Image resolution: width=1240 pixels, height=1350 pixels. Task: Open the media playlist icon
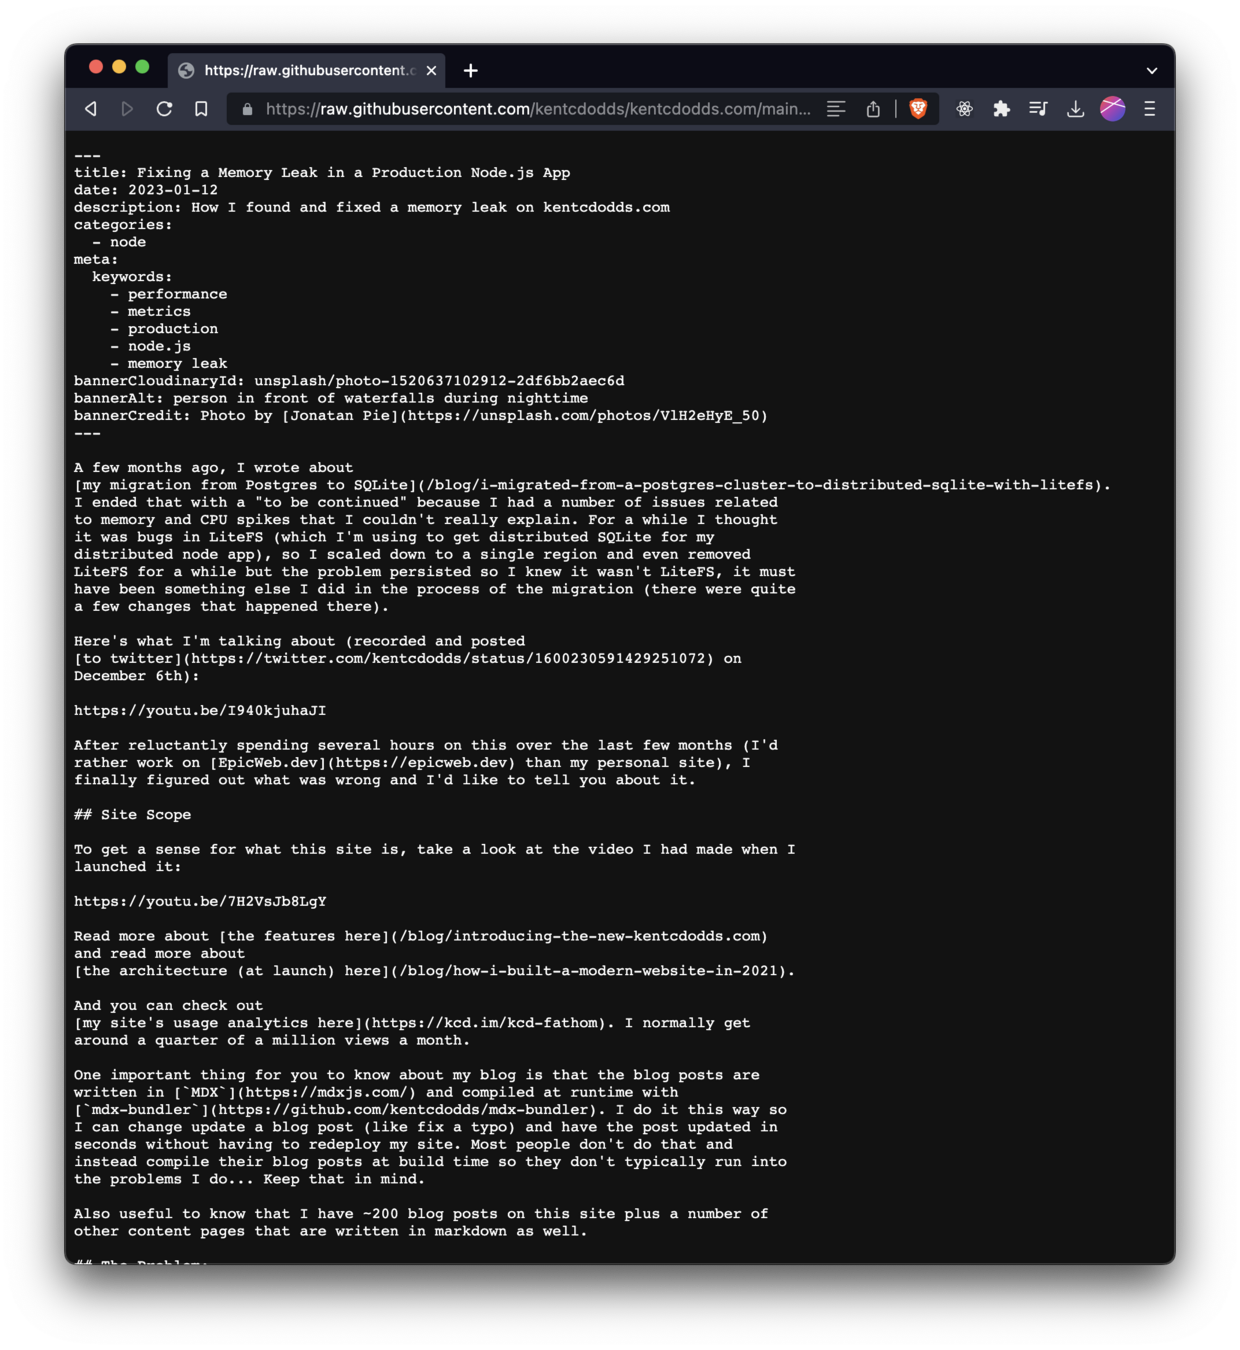pyautogui.click(x=1038, y=109)
